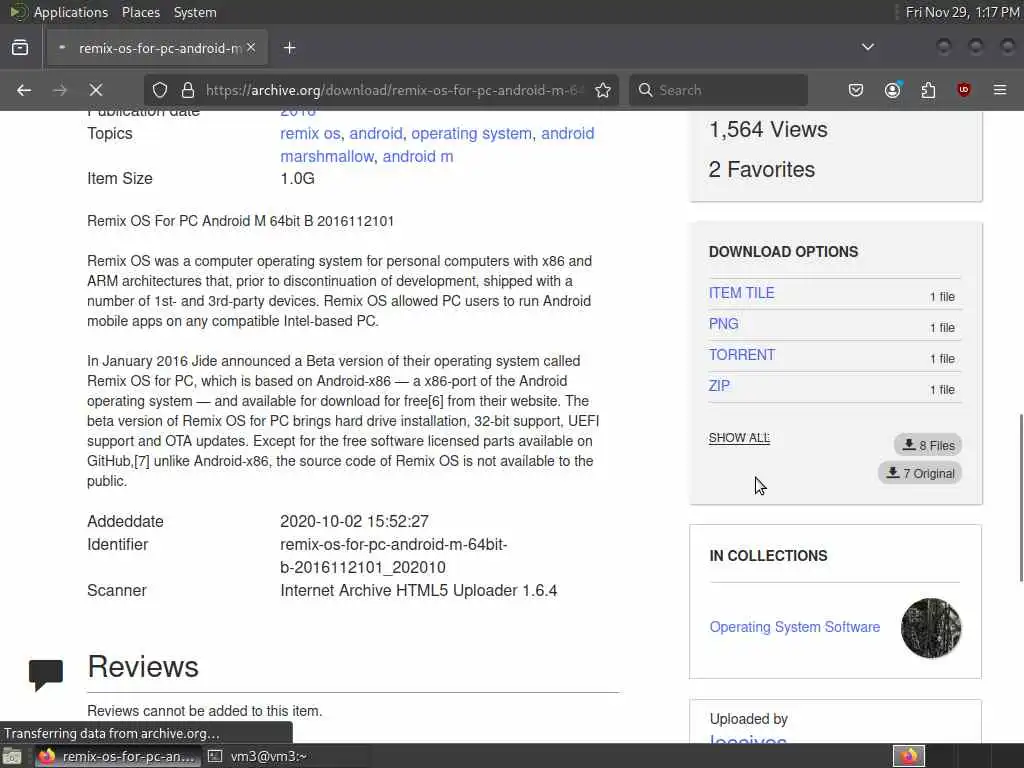Close the remix-os-for-pc tab
The image size is (1024, 768).
point(251,47)
